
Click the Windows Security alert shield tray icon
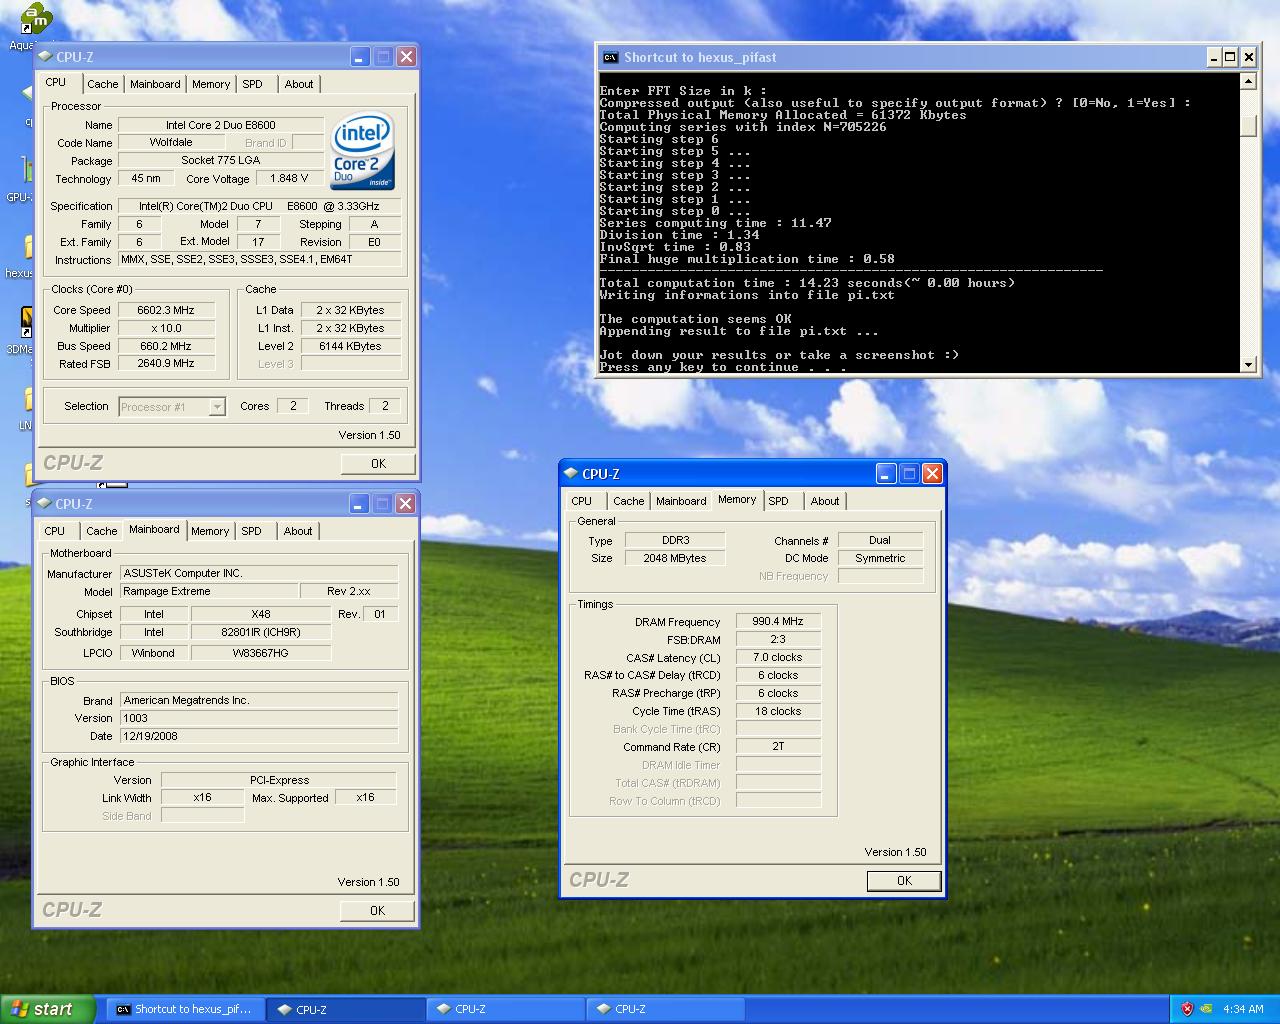click(x=1187, y=1009)
